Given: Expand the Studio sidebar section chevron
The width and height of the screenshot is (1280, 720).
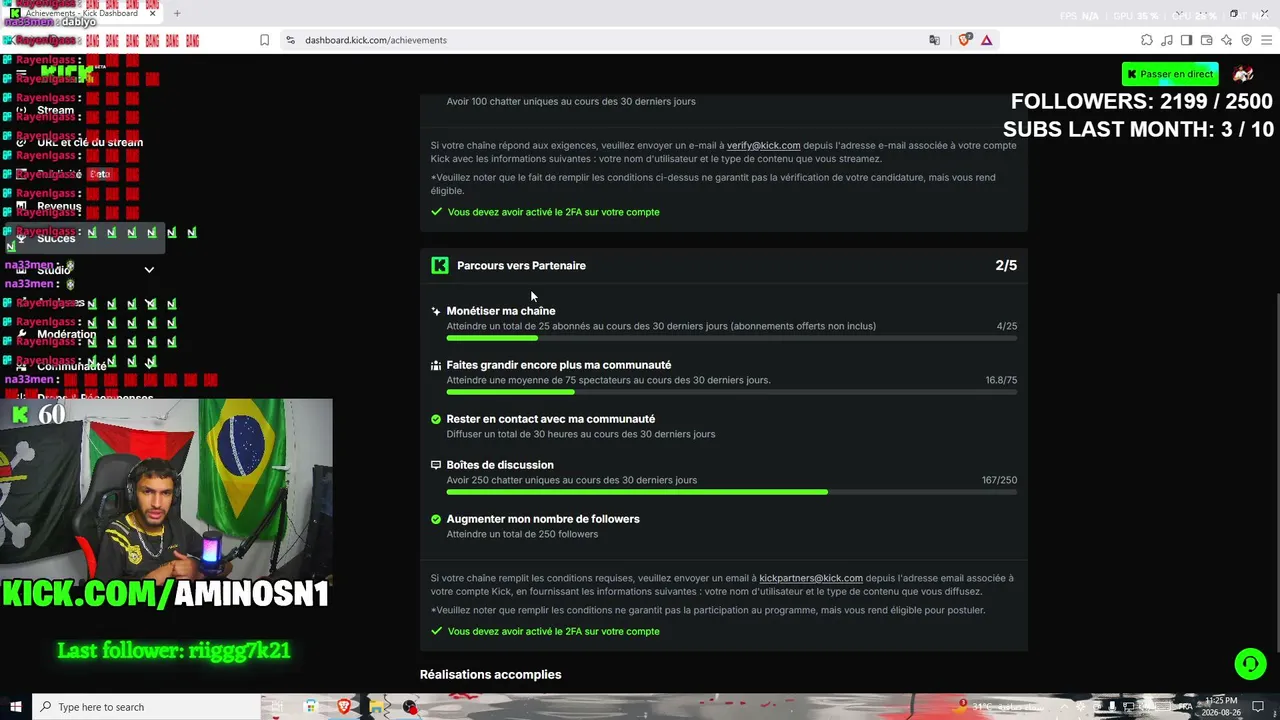Looking at the screenshot, I should point(149,270).
